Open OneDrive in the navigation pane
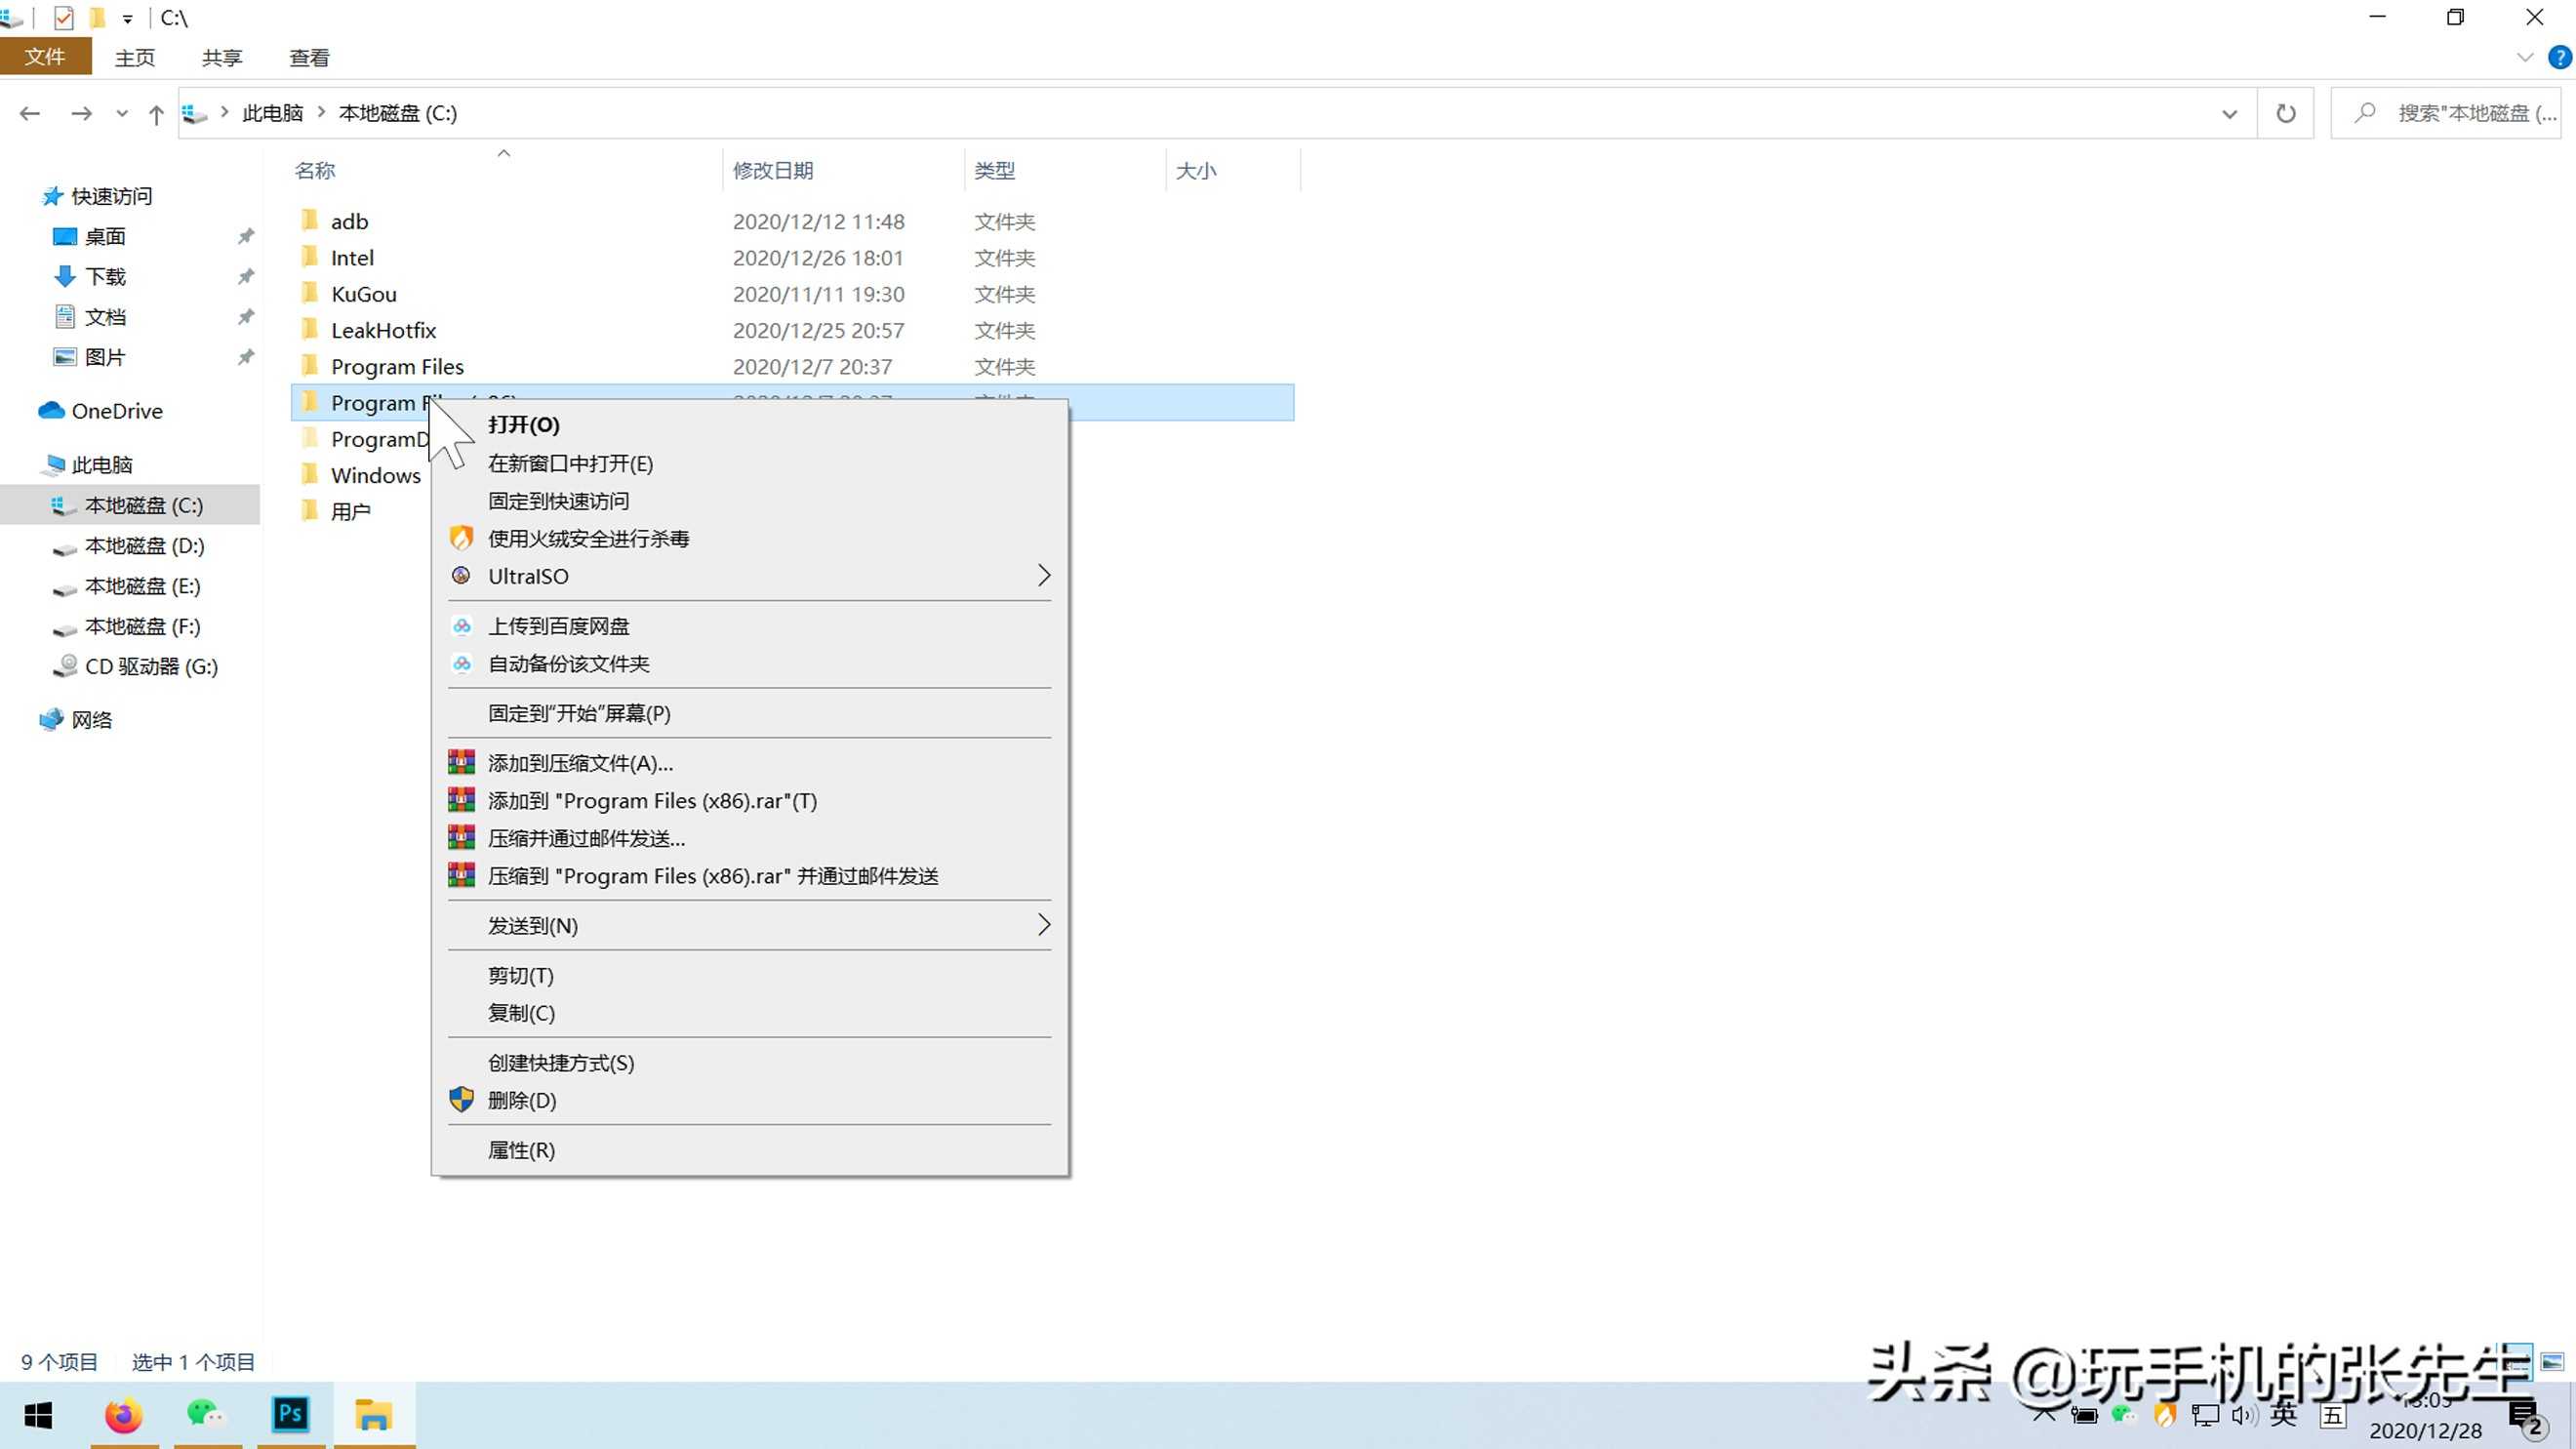Screen dimensions: 2576x1449 (116, 411)
